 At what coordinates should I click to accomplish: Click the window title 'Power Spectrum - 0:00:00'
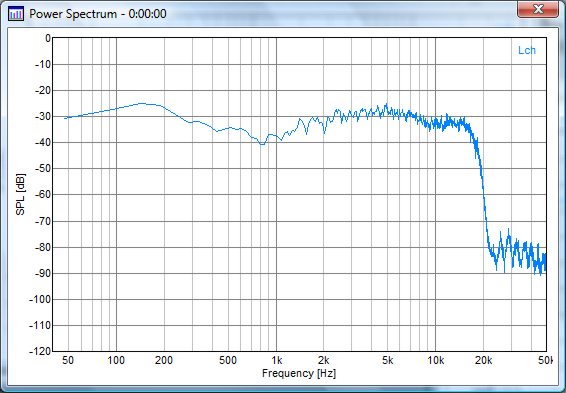(x=97, y=14)
